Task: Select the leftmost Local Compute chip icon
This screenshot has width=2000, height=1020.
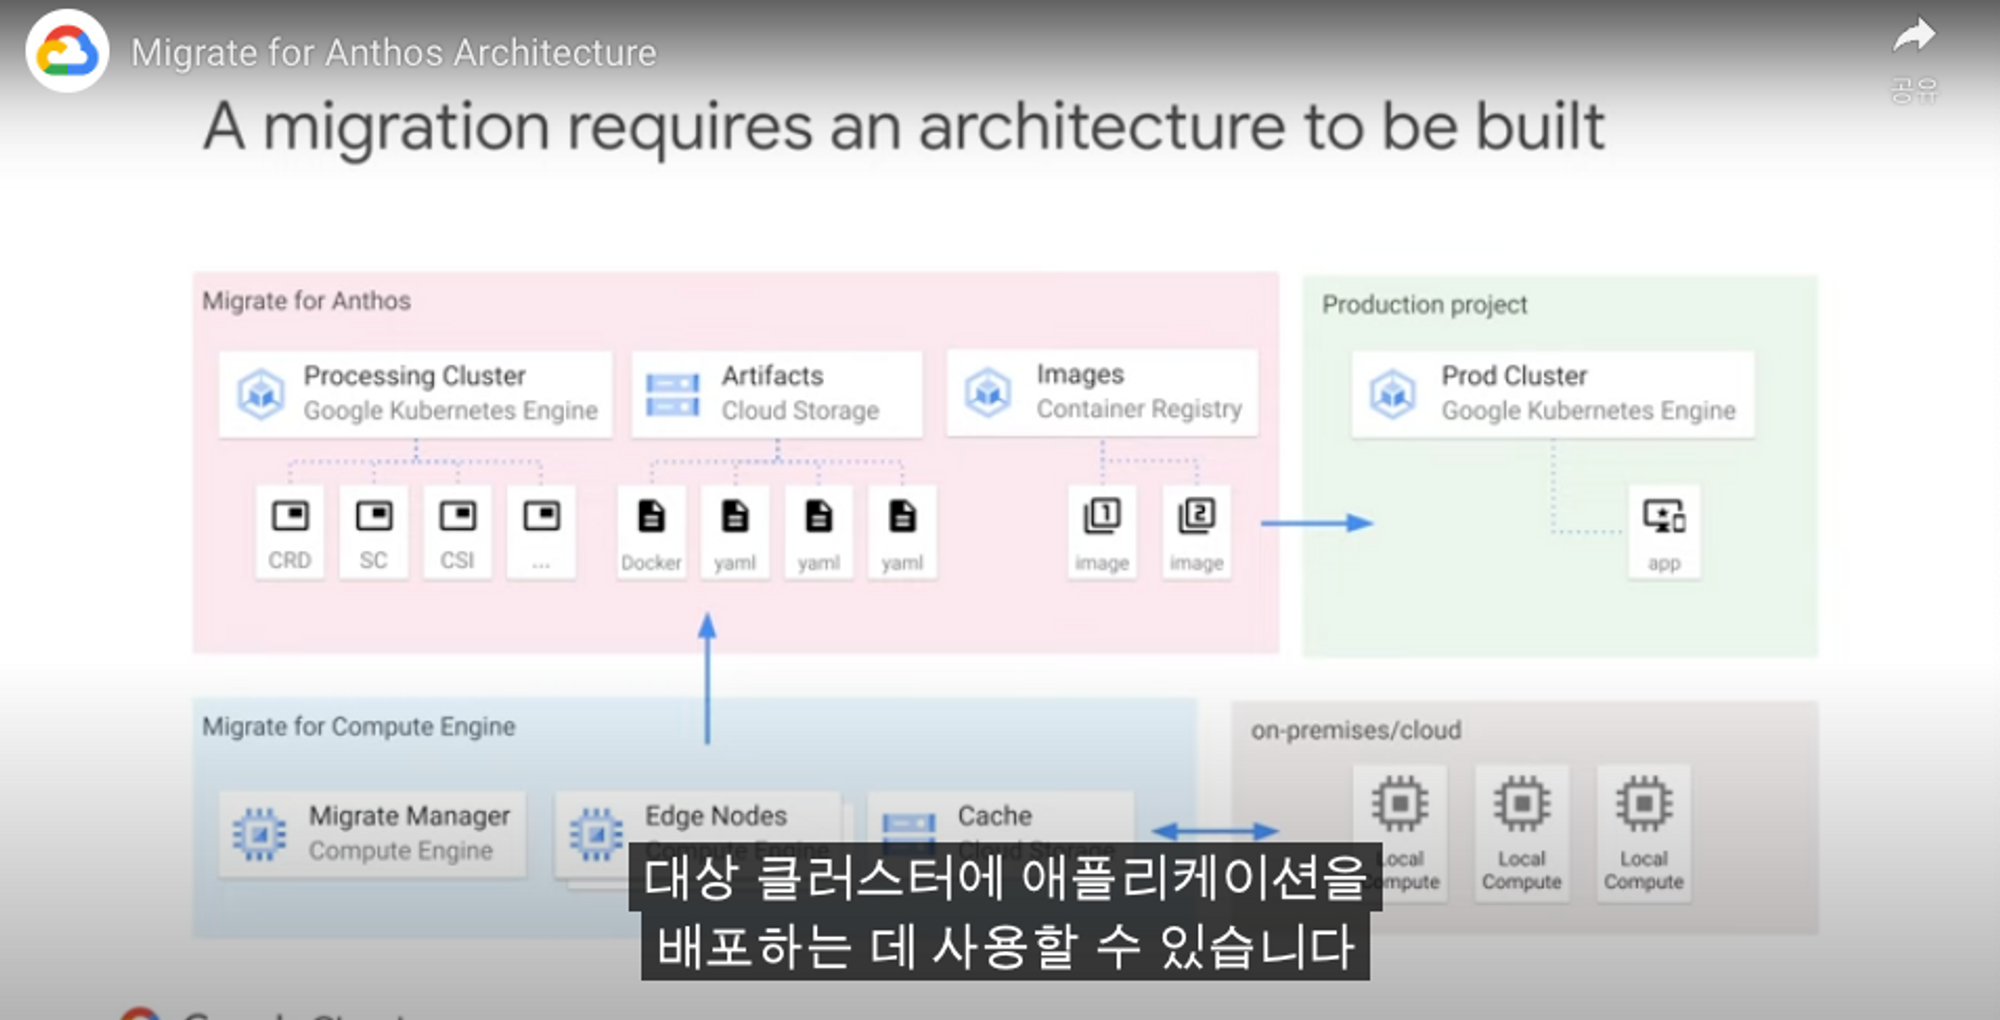Action: coord(1400,803)
